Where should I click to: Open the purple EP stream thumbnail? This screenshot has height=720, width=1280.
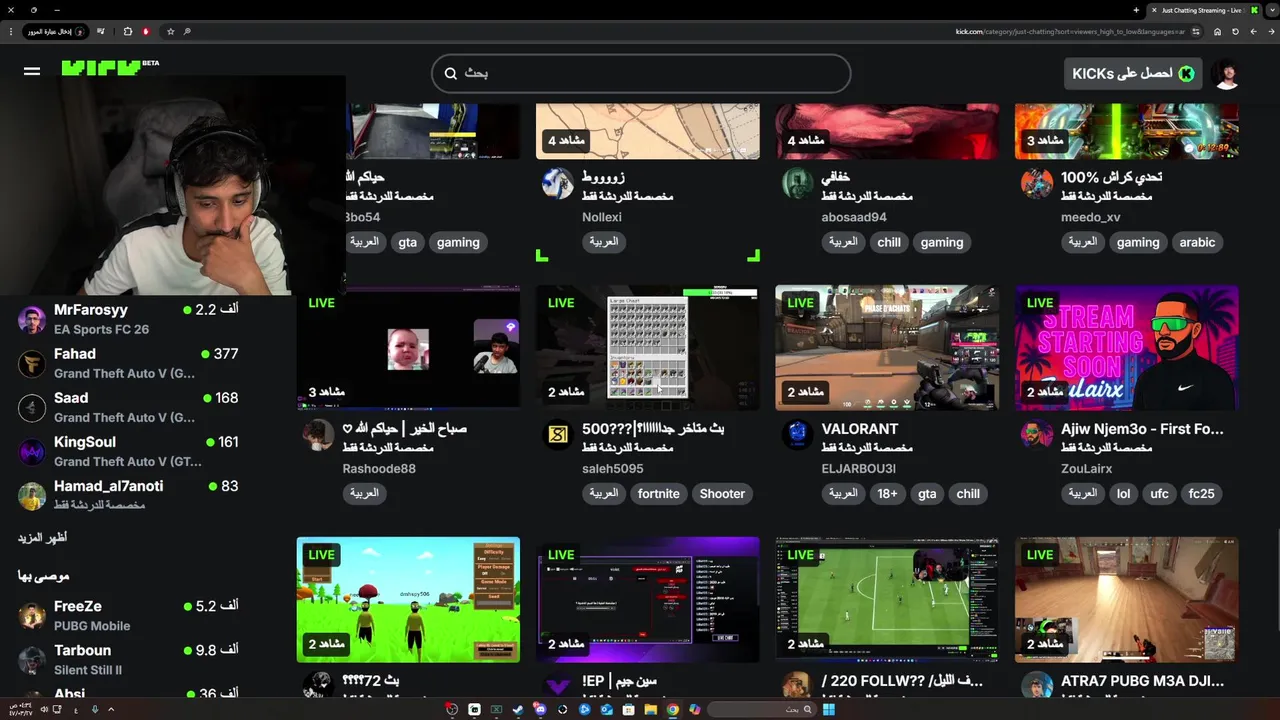(648, 600)
